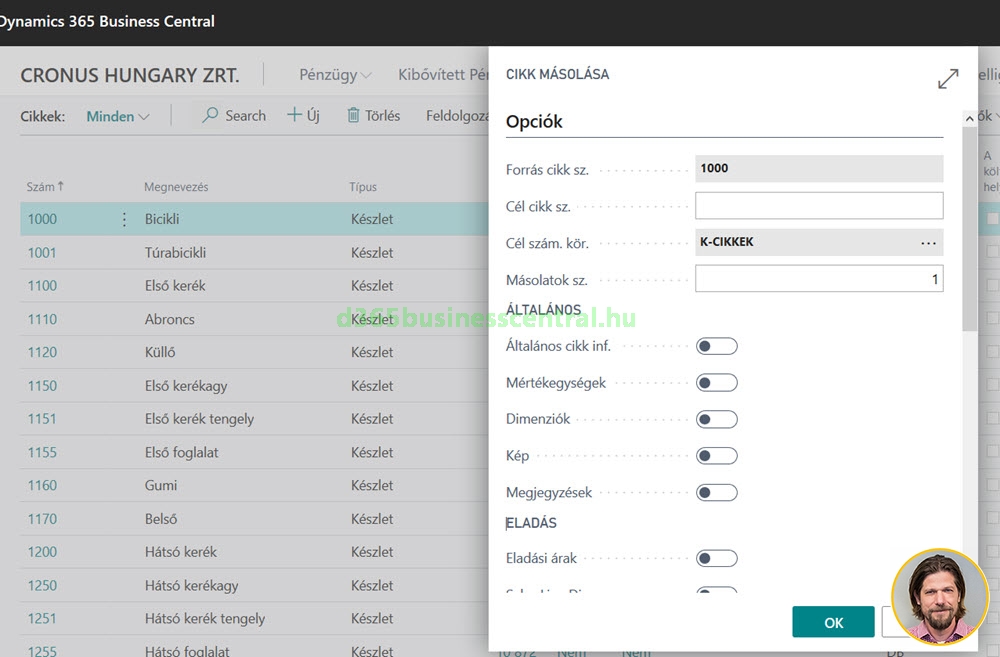1000x657 pixels.
Task: Open the Minden view filter dropdown
Action: (x=118, y=116)
